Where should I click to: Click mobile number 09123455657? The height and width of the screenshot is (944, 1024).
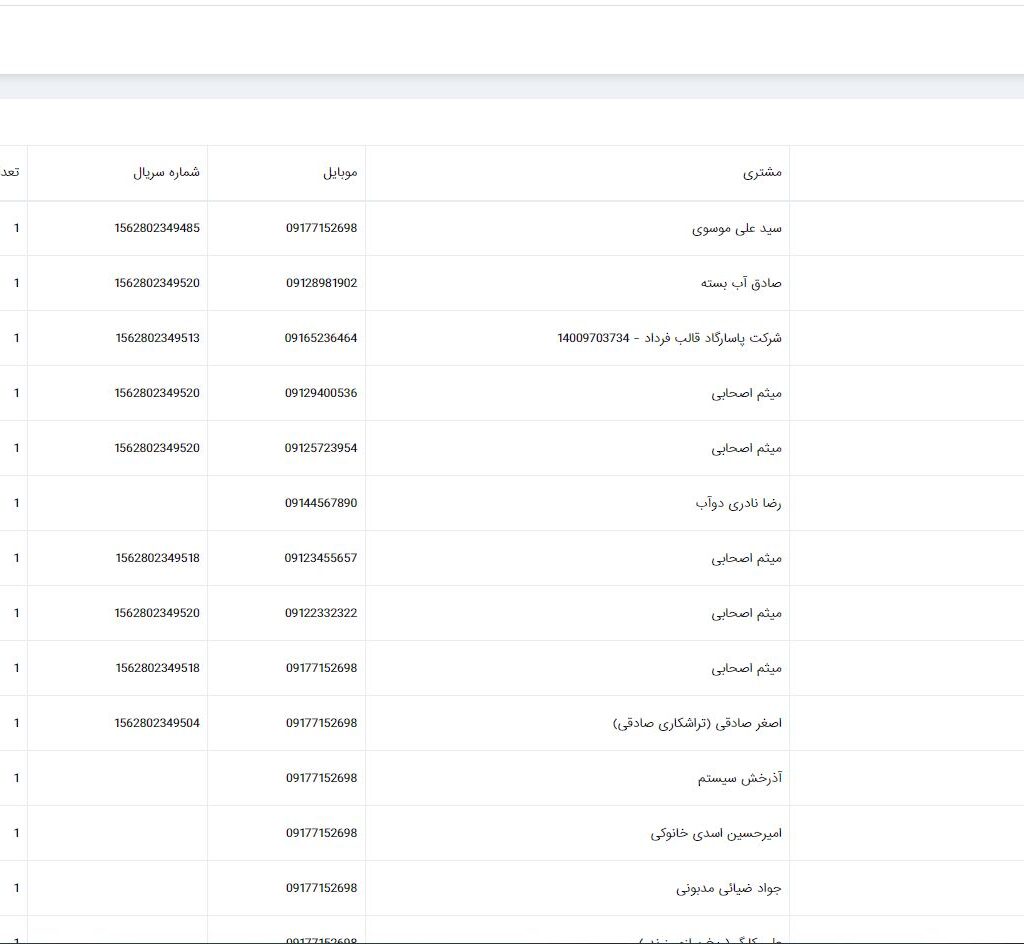pyautogui.click(x=321, y=558)
